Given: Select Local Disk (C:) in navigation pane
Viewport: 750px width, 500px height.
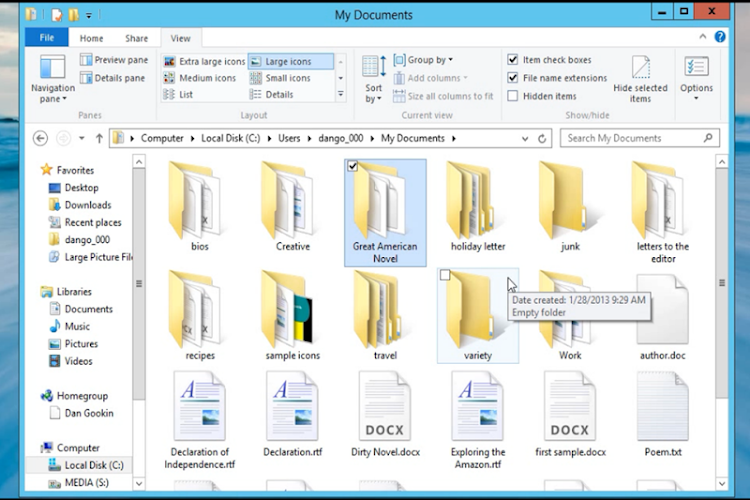Looking at the screenshot, I should pyautogui.click(x=79, y=465).
